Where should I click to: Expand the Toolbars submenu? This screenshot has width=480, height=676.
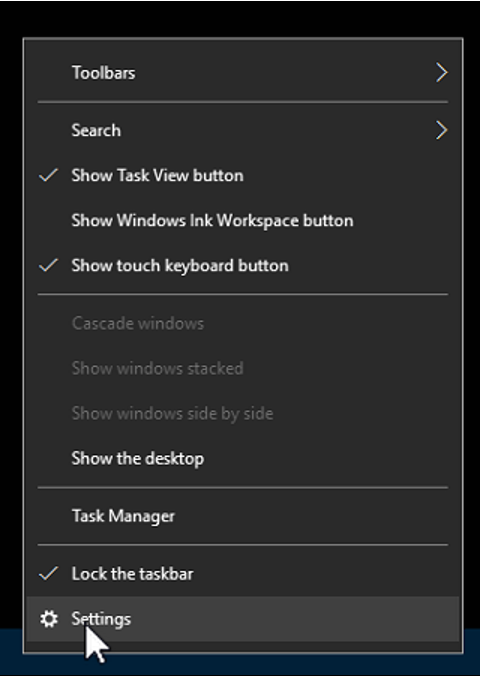[x=243, y=72]
